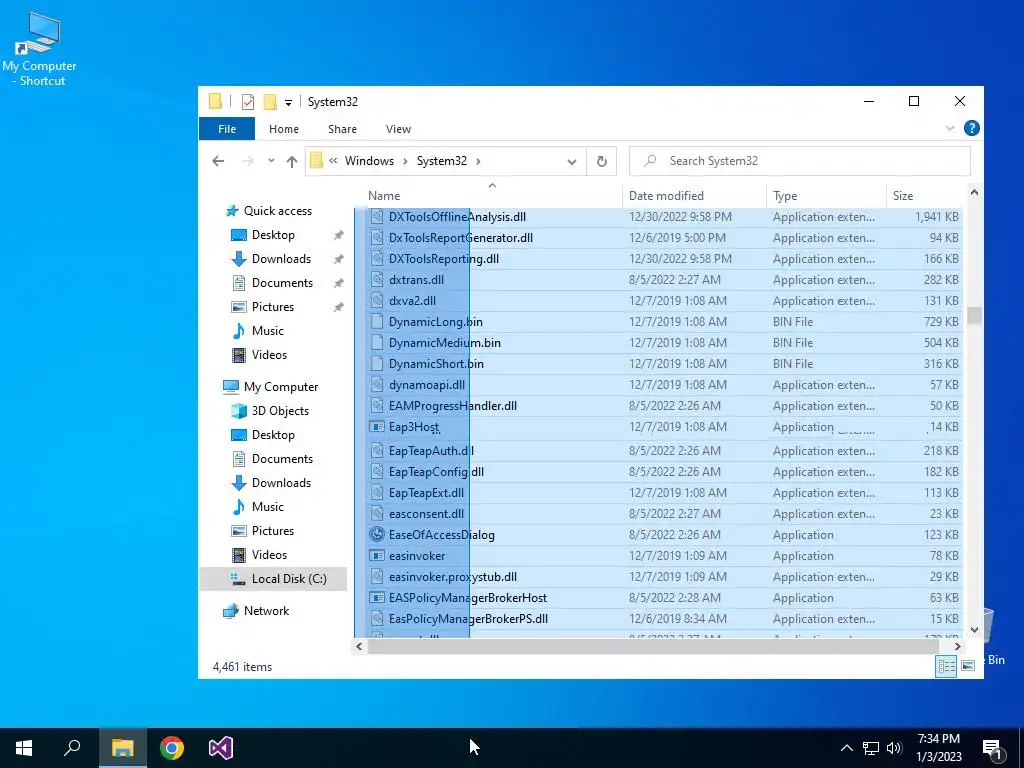Click the dynamoapi.dll file icon
Screen dimensions: 1024x768
(x=377, y=385)
